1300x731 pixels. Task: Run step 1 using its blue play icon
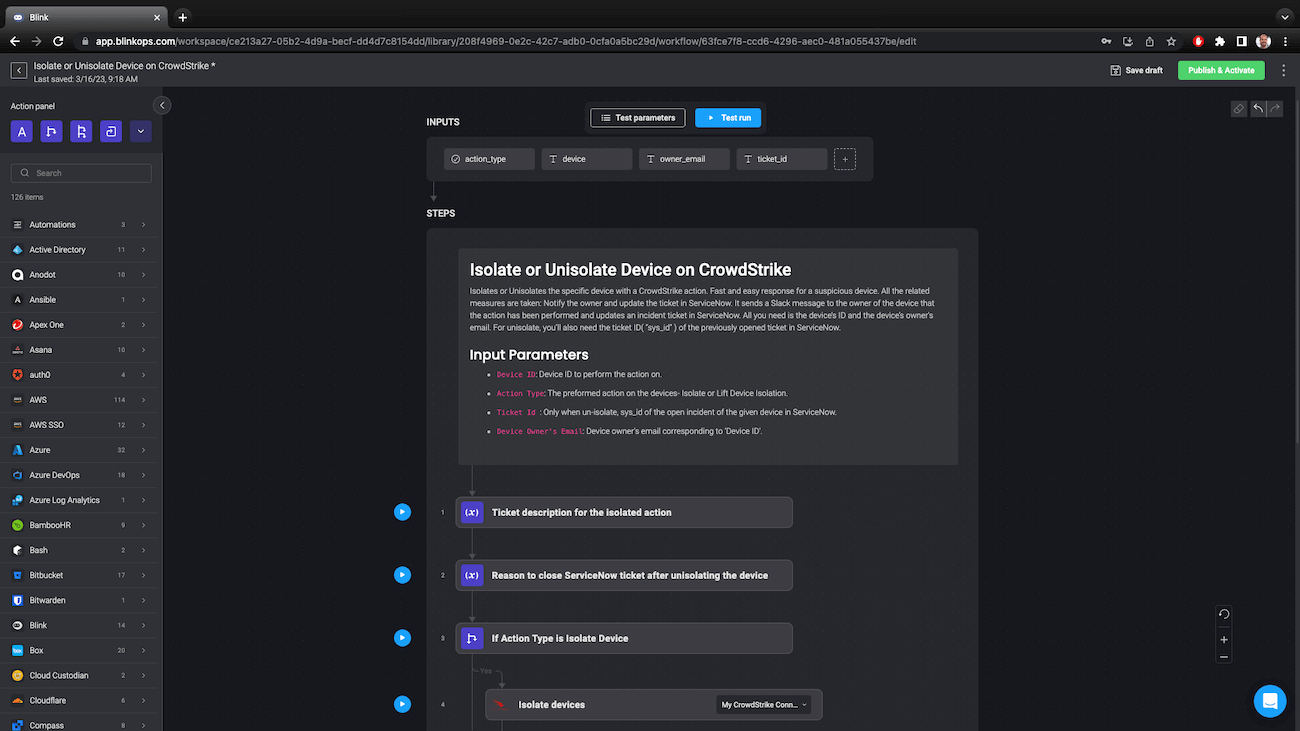[402, 511]
